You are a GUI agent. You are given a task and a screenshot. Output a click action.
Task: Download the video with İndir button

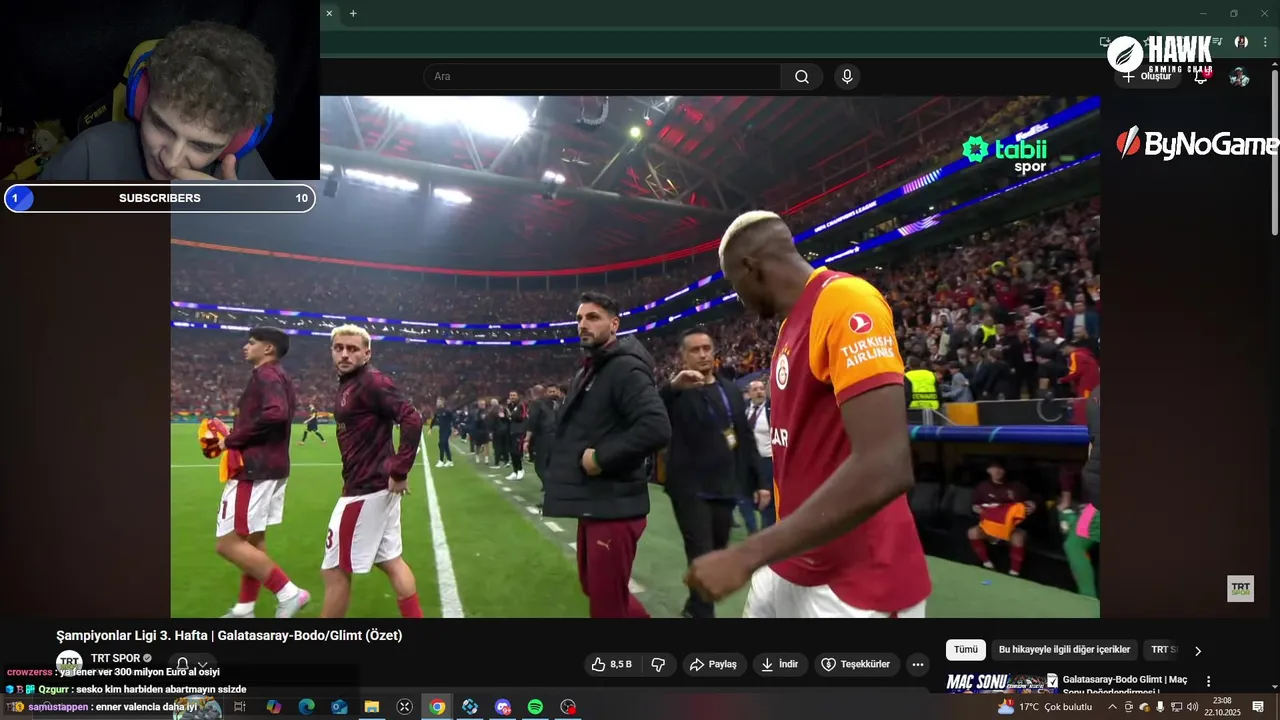pos(780,664)
